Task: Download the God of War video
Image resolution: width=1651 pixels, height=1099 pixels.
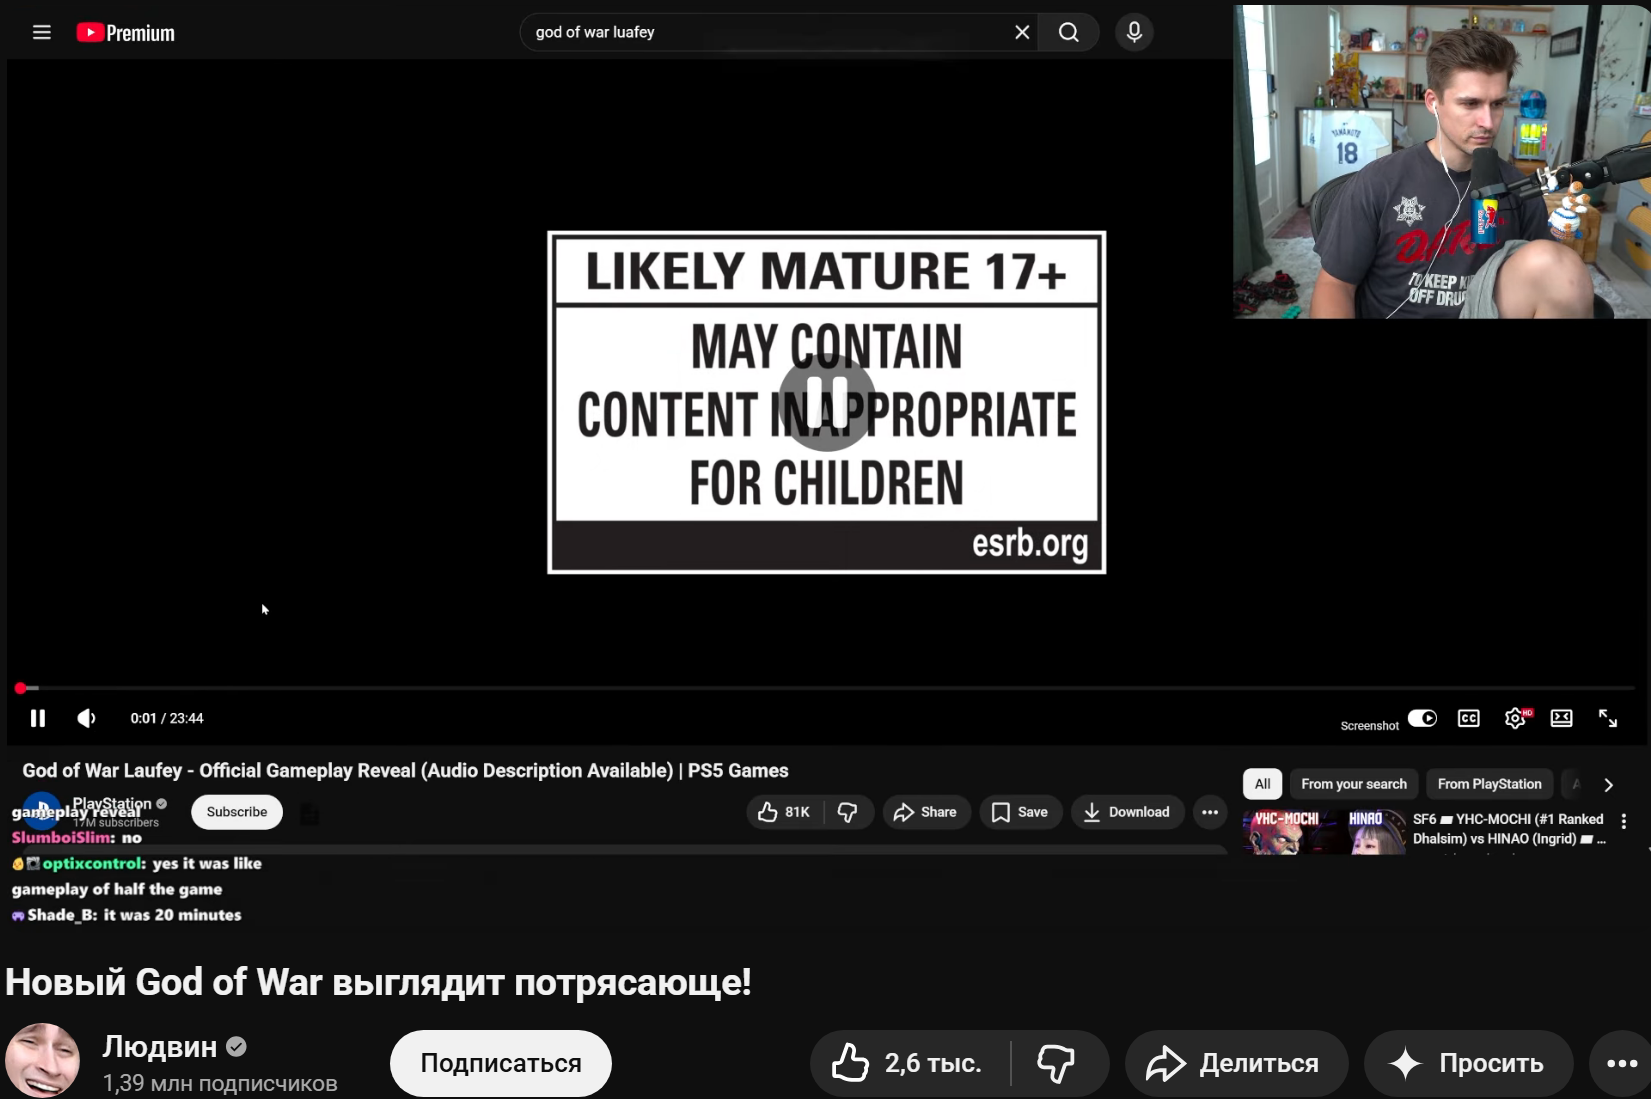Action: pyautogui.click(x=1127, y=812)
